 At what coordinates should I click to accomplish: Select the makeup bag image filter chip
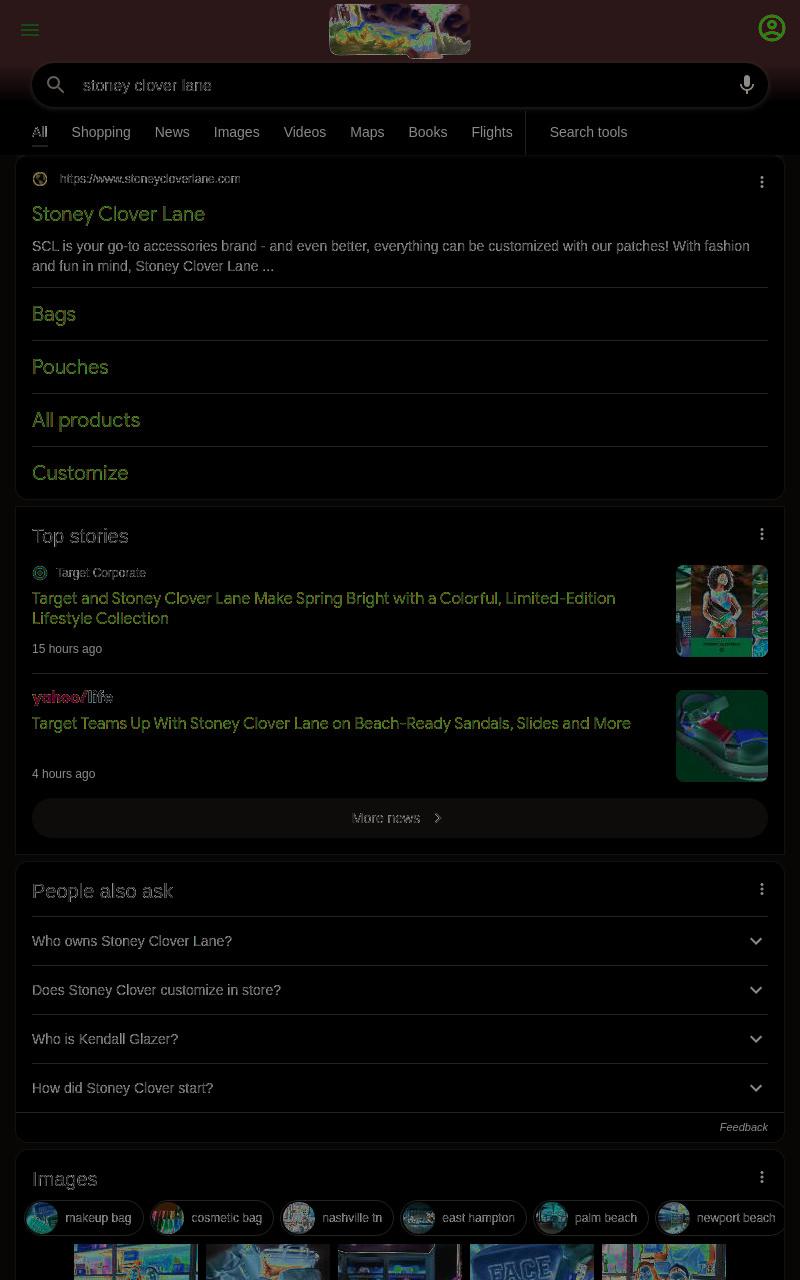click(84, 1218)
